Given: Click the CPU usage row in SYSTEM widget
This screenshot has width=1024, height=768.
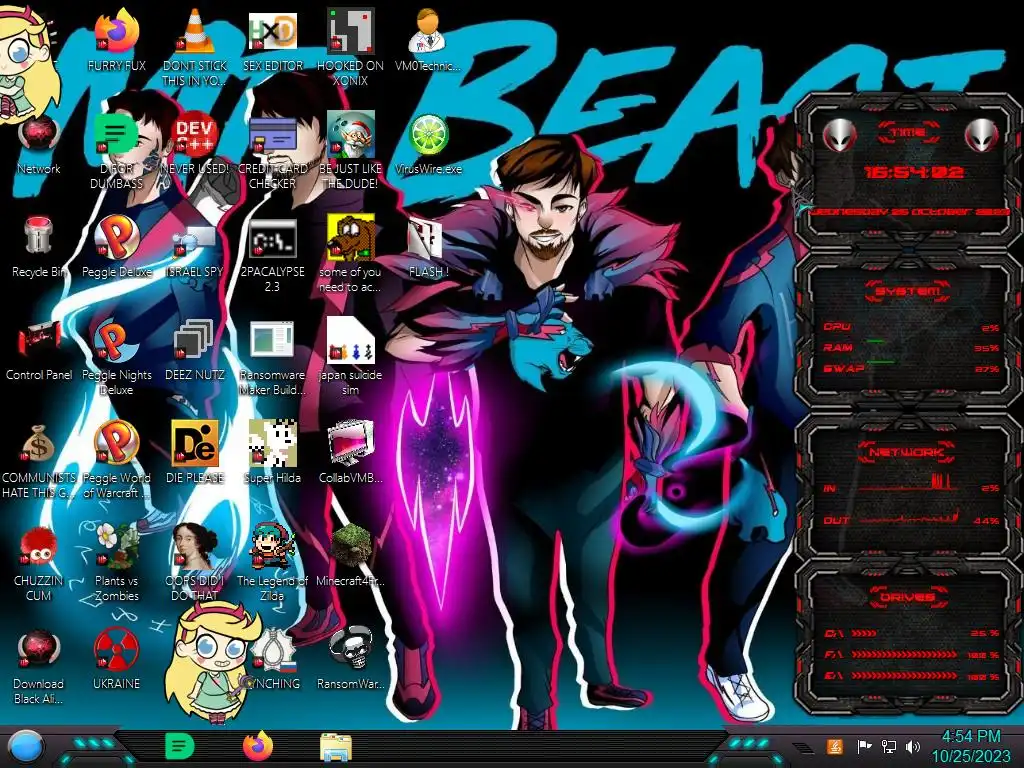Looking at the screenshot, I should (x=911, y=327).
